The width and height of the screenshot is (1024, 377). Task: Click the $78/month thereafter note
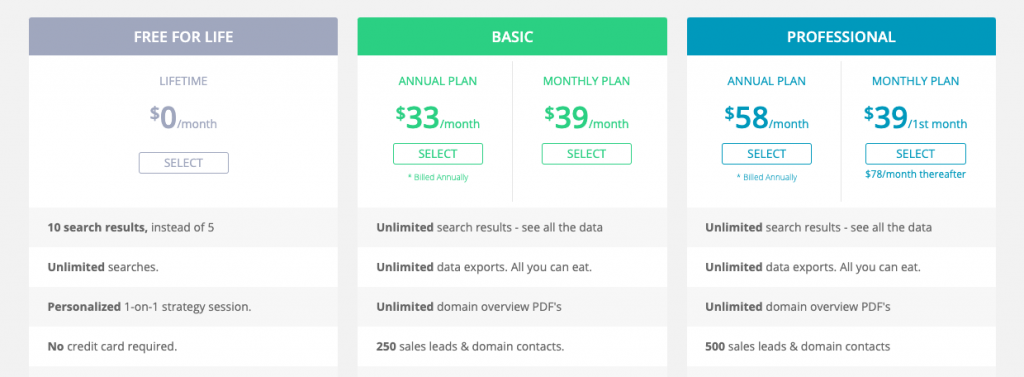click(916, 174)
